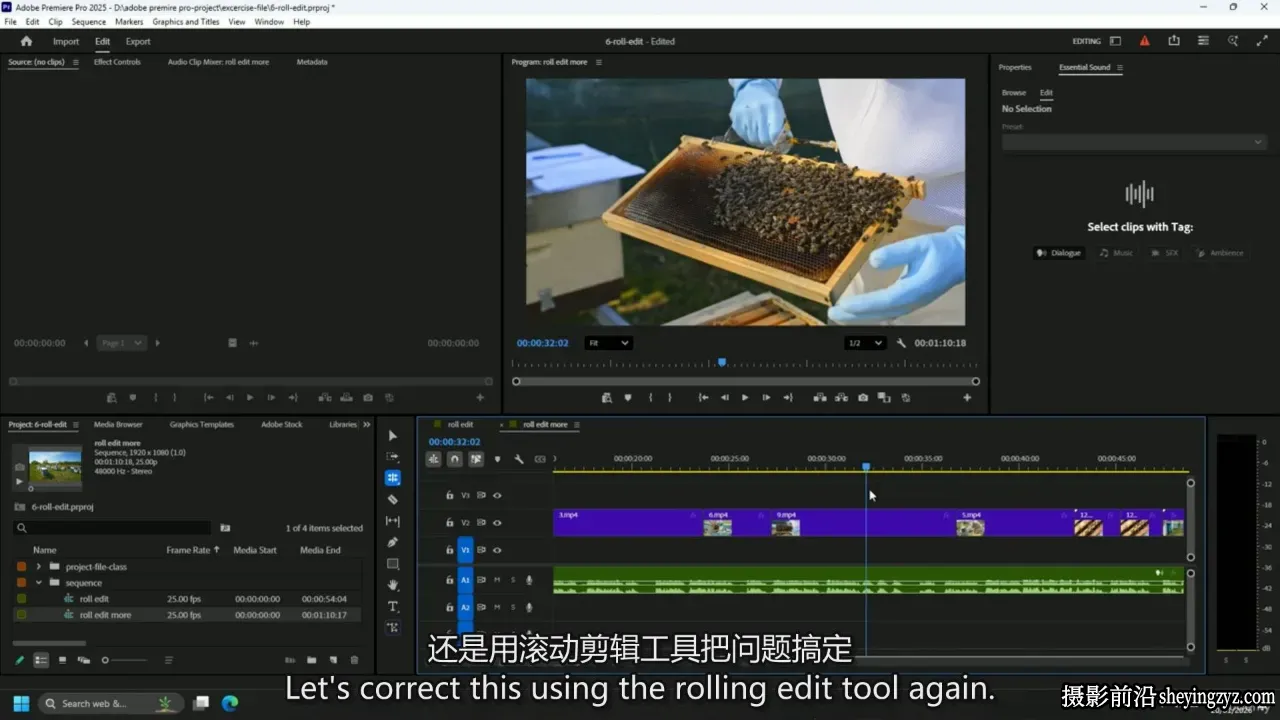Select the Rectangle tool
Viewport: 1280px width, 720px height.
click(392, 564)
